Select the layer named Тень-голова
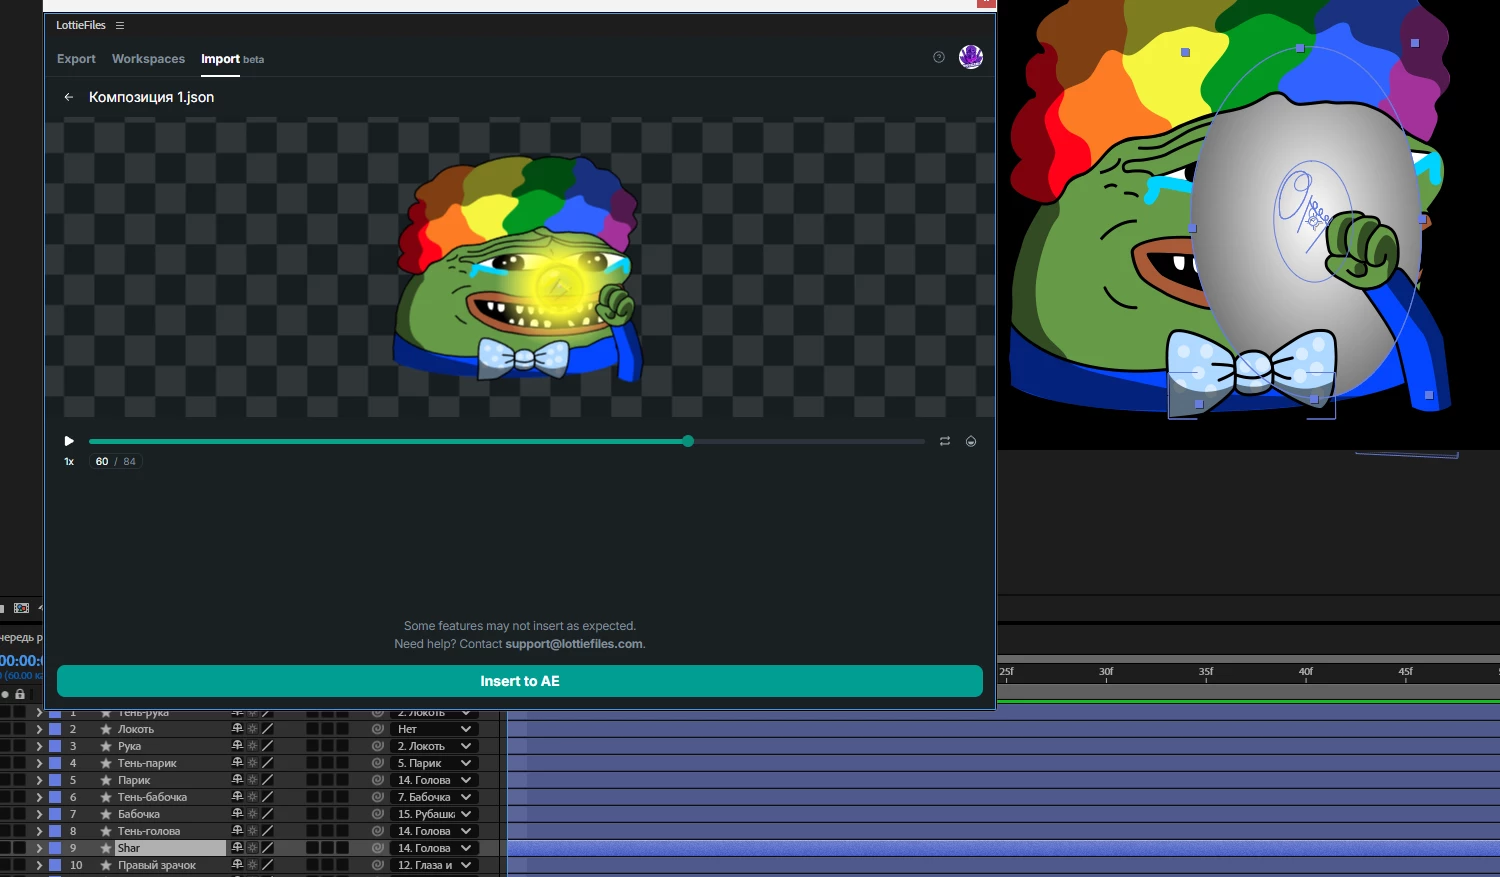The width and height of the screenshot is (1500, 877). coord(149,831)
